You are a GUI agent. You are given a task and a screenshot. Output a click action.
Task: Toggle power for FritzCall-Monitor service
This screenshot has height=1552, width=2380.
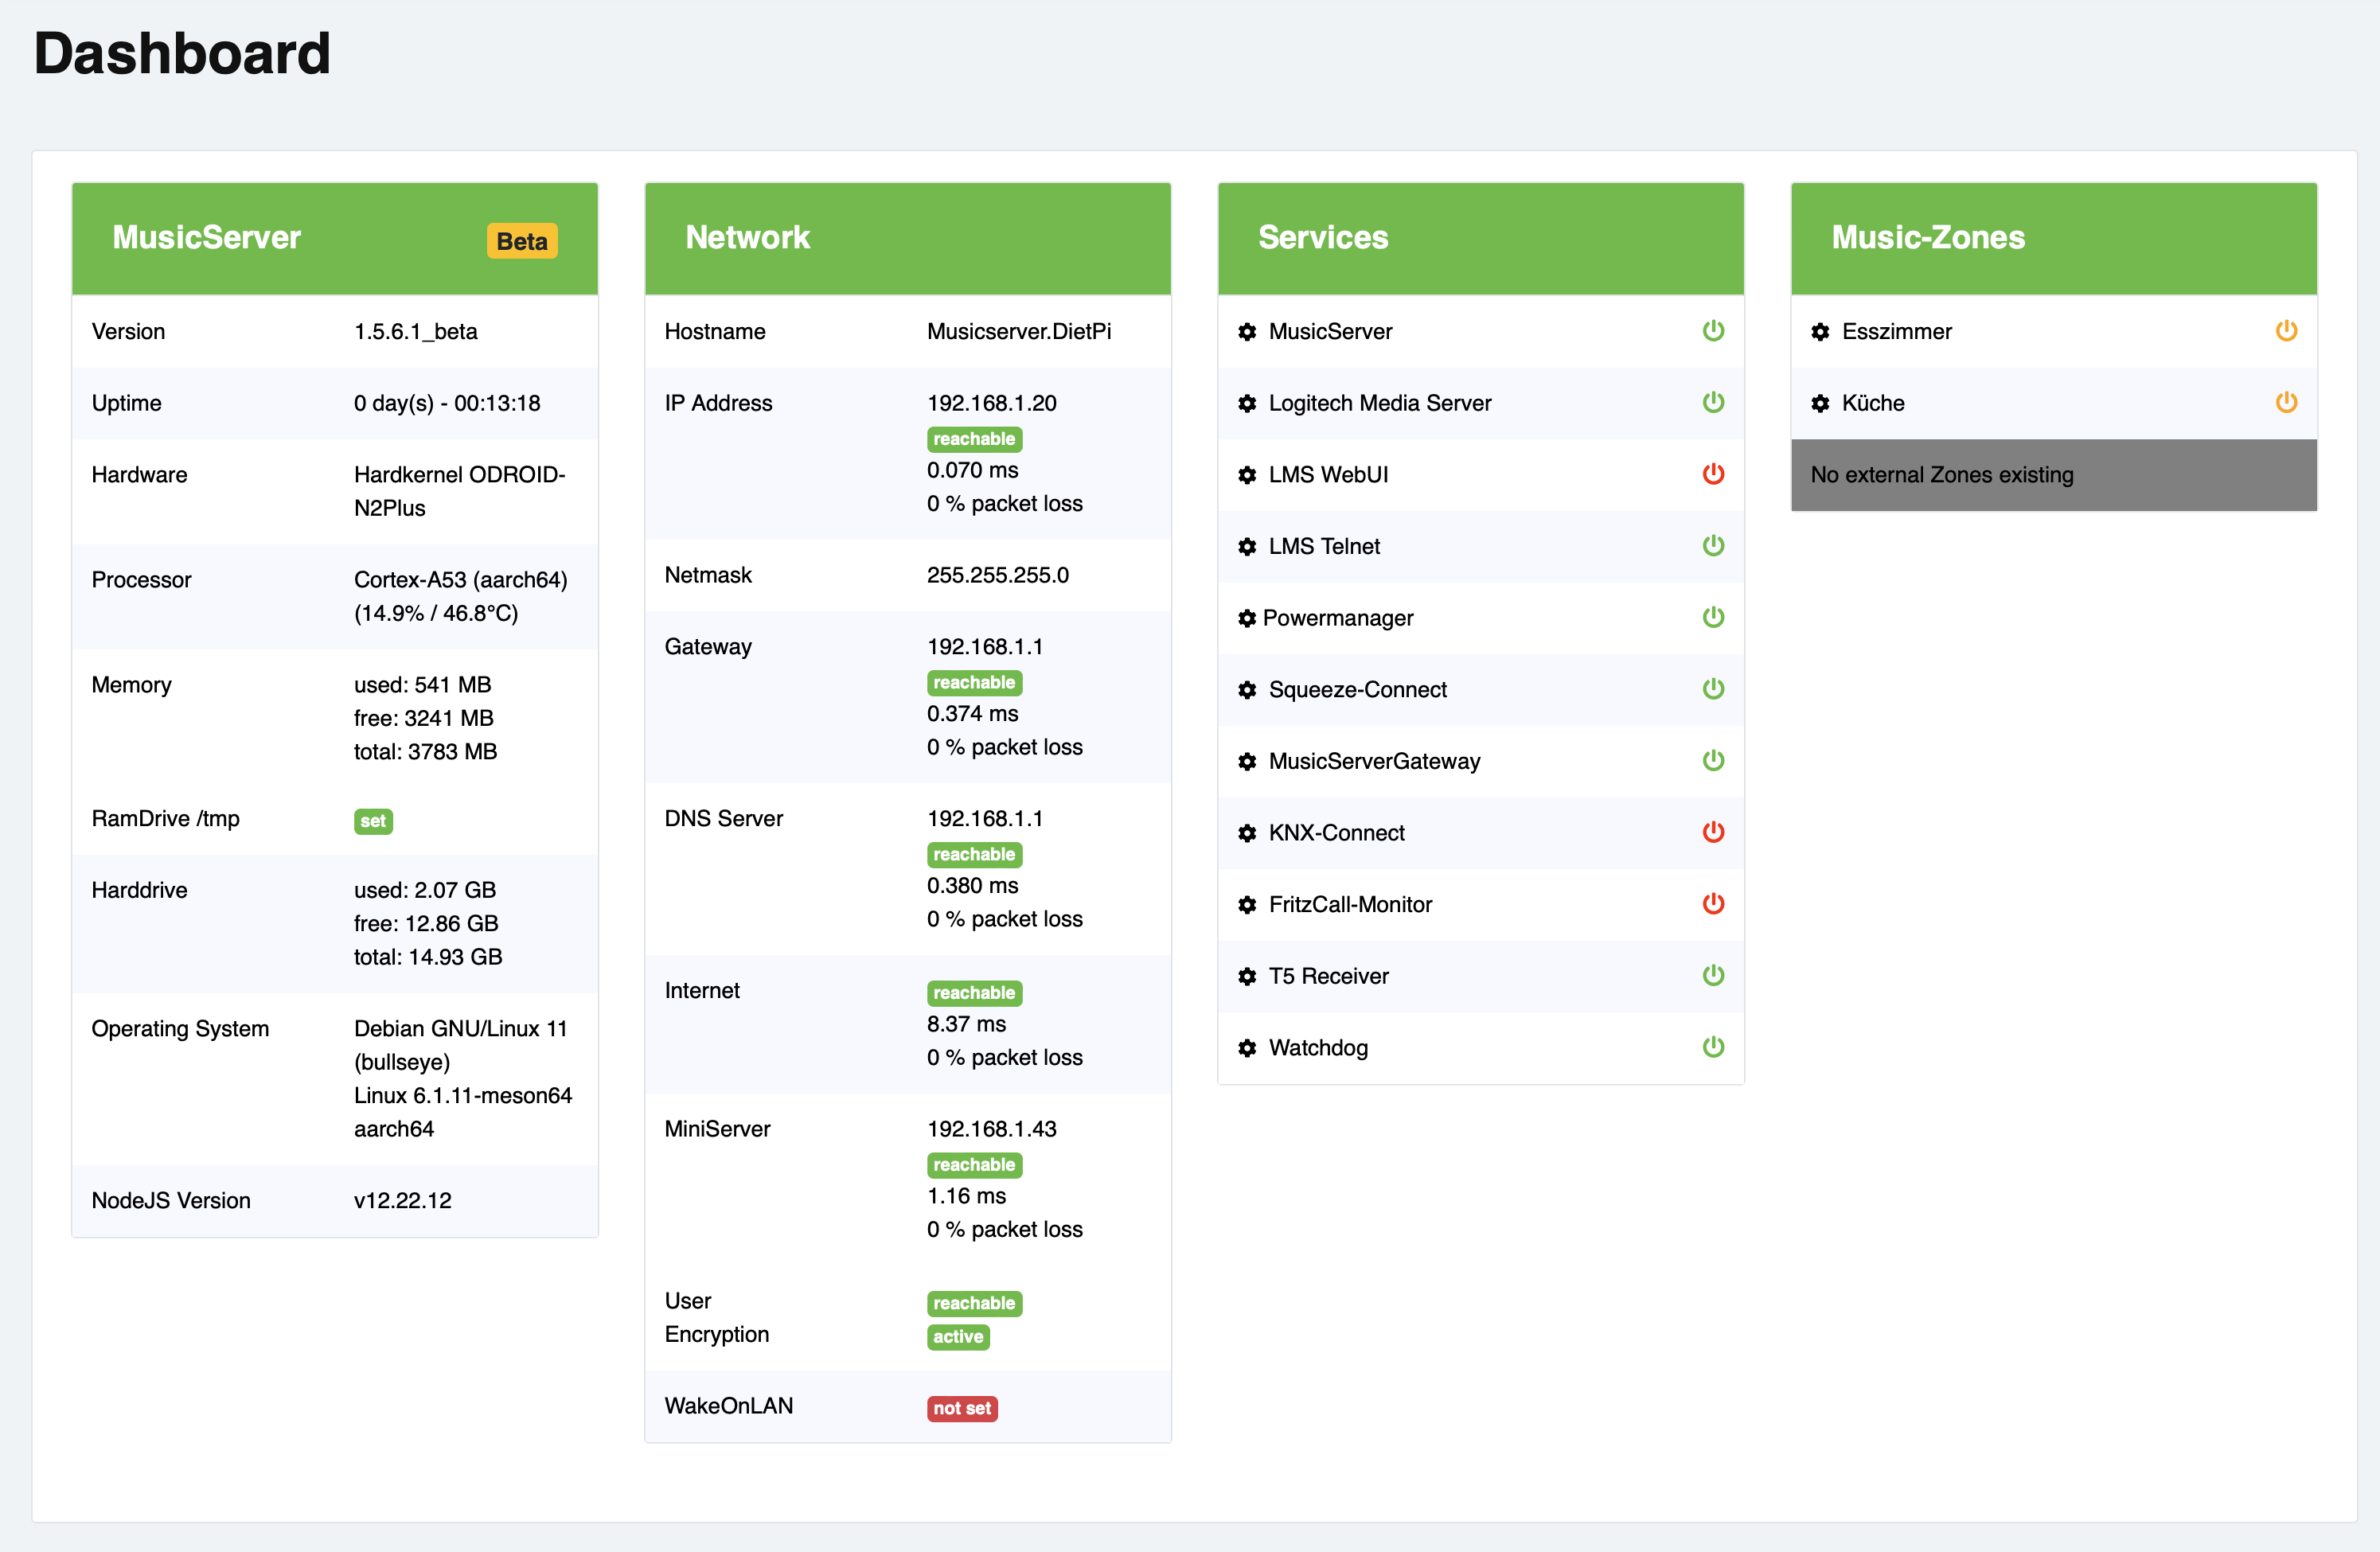click(x=1713, y=904)
